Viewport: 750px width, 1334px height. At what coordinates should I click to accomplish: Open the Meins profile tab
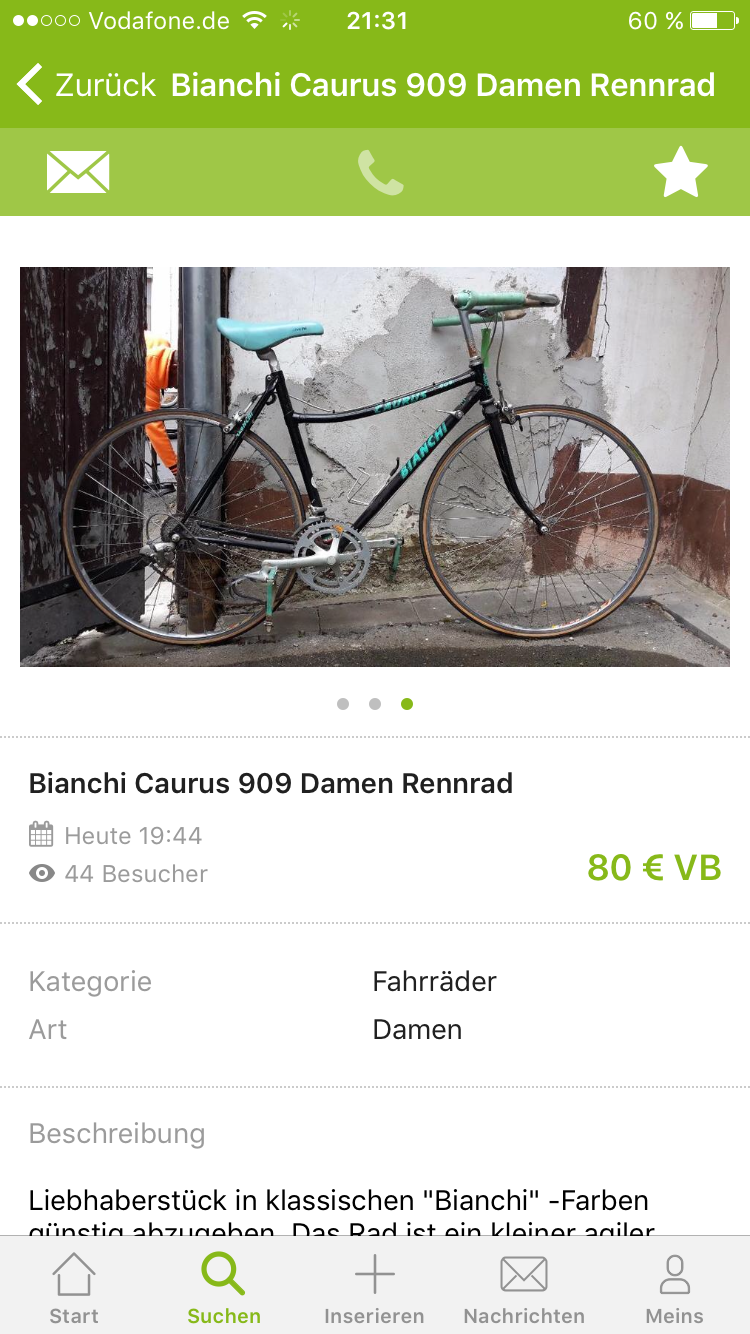675,1290
